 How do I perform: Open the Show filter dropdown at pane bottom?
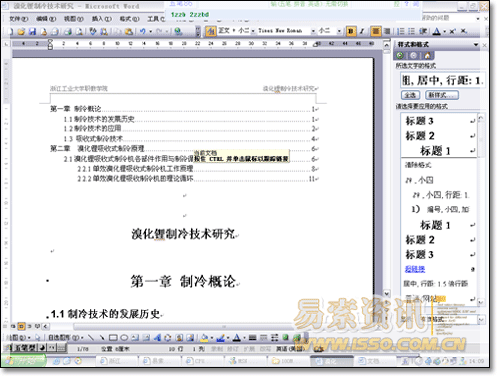point(480,319)
